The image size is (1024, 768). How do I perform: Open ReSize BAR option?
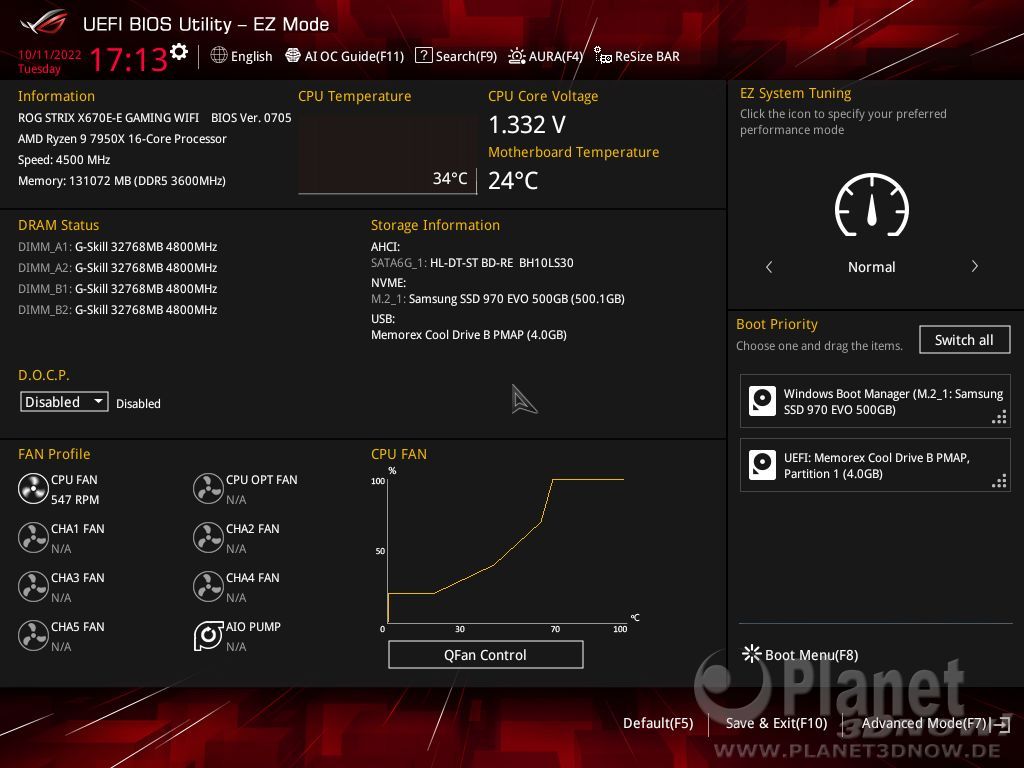(x=637, y=56)
